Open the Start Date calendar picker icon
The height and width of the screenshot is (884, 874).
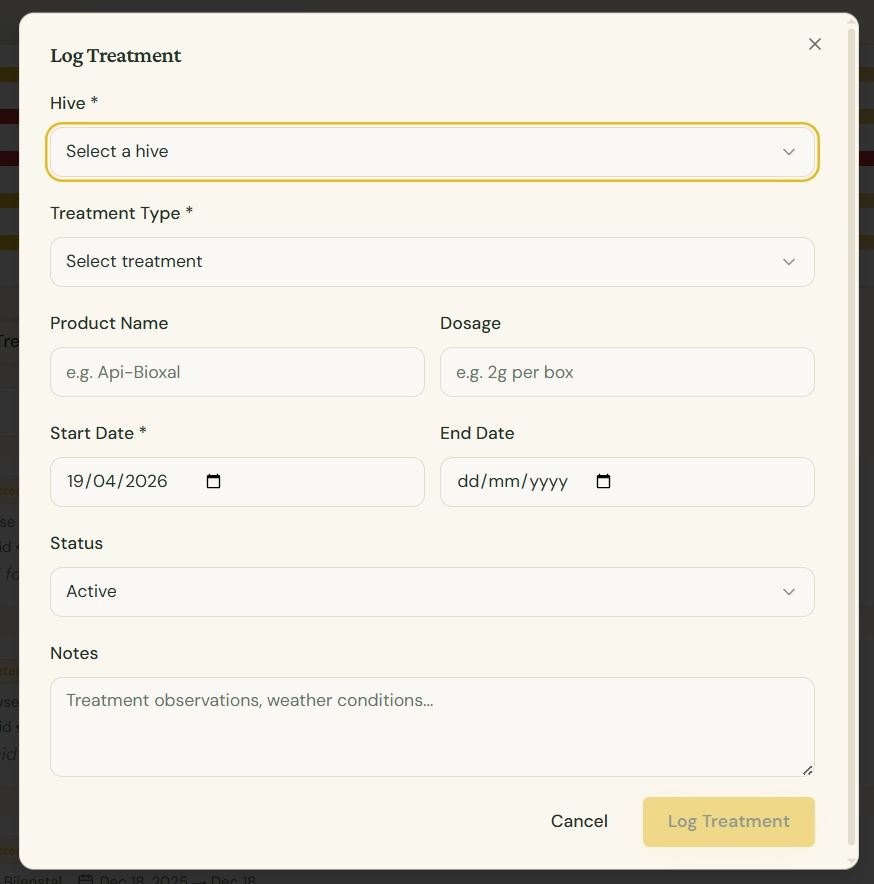(x=213, y=481)
